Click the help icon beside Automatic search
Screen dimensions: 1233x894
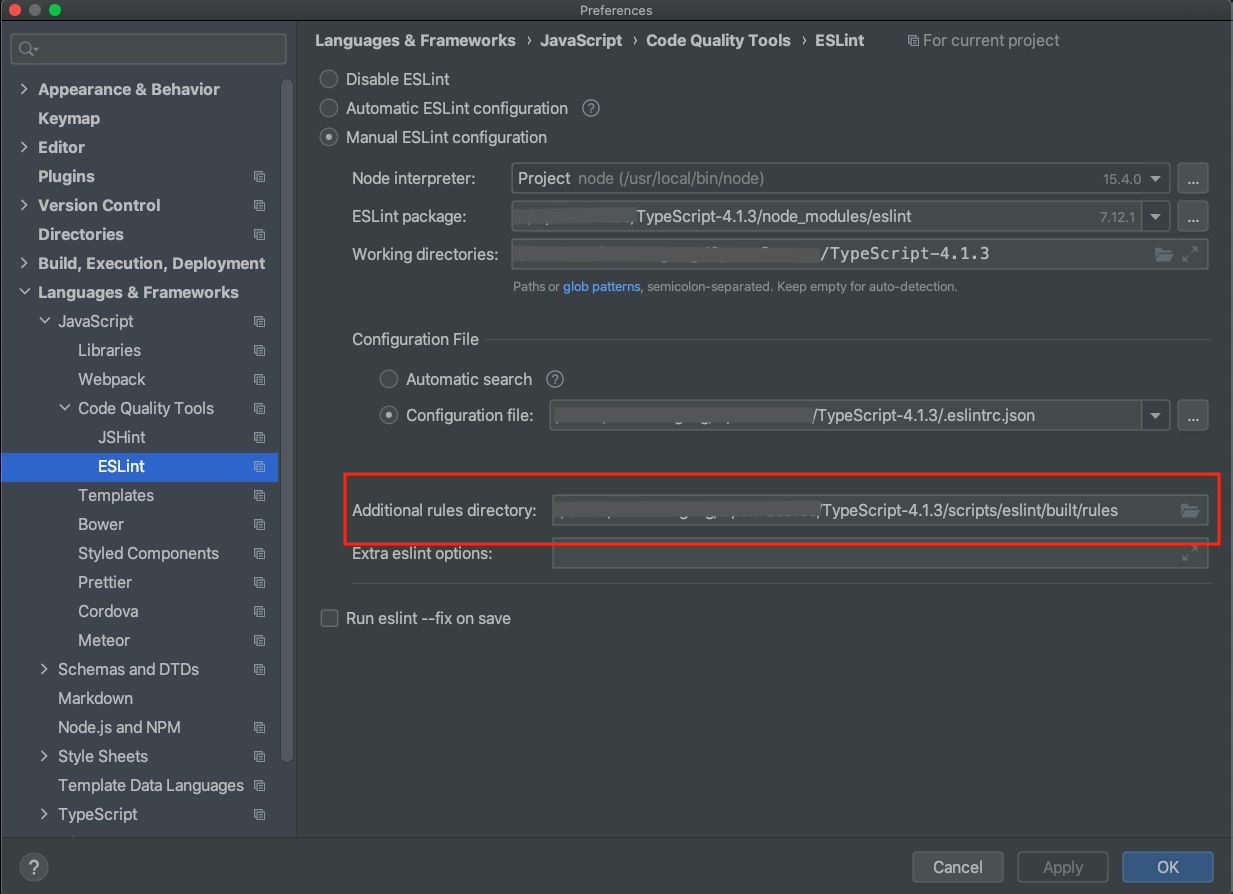tap(554, 379)
